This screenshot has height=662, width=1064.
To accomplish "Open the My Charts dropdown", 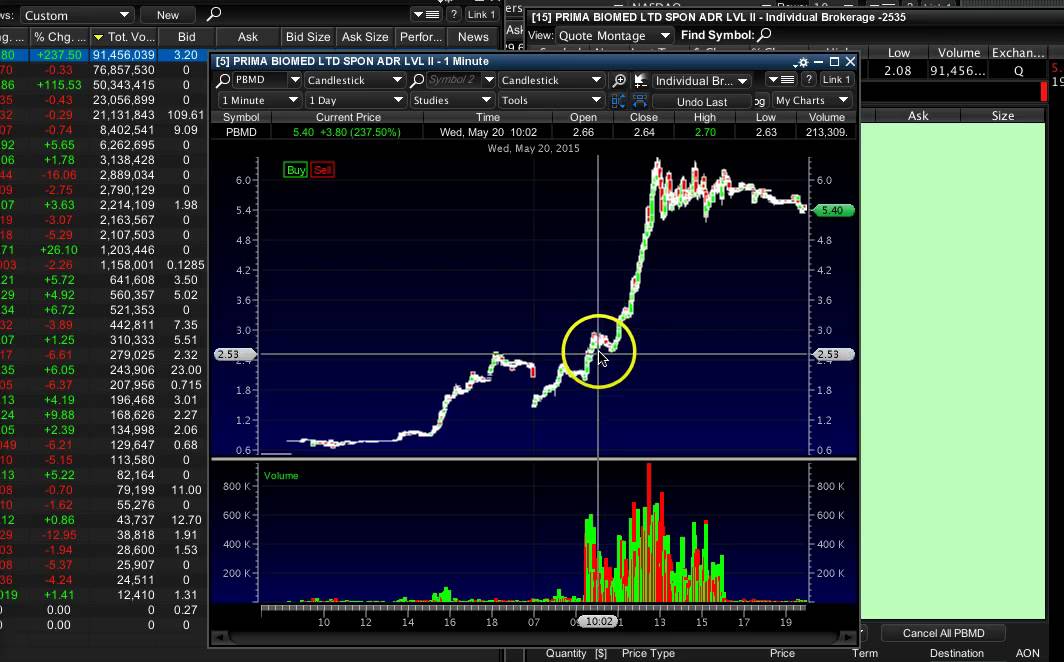I will (x=812, y=100).
